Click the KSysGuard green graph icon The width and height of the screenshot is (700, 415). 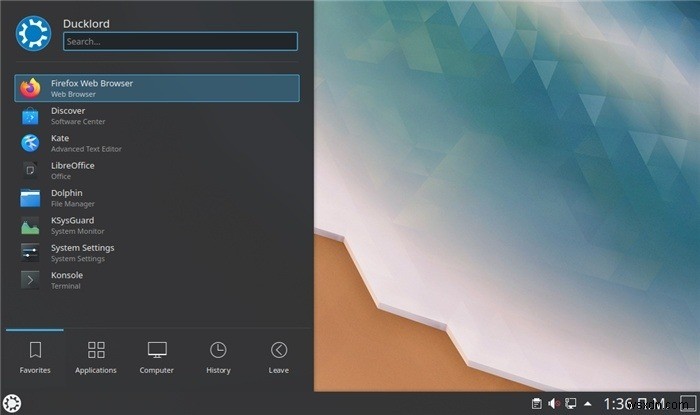click(30, 226)
